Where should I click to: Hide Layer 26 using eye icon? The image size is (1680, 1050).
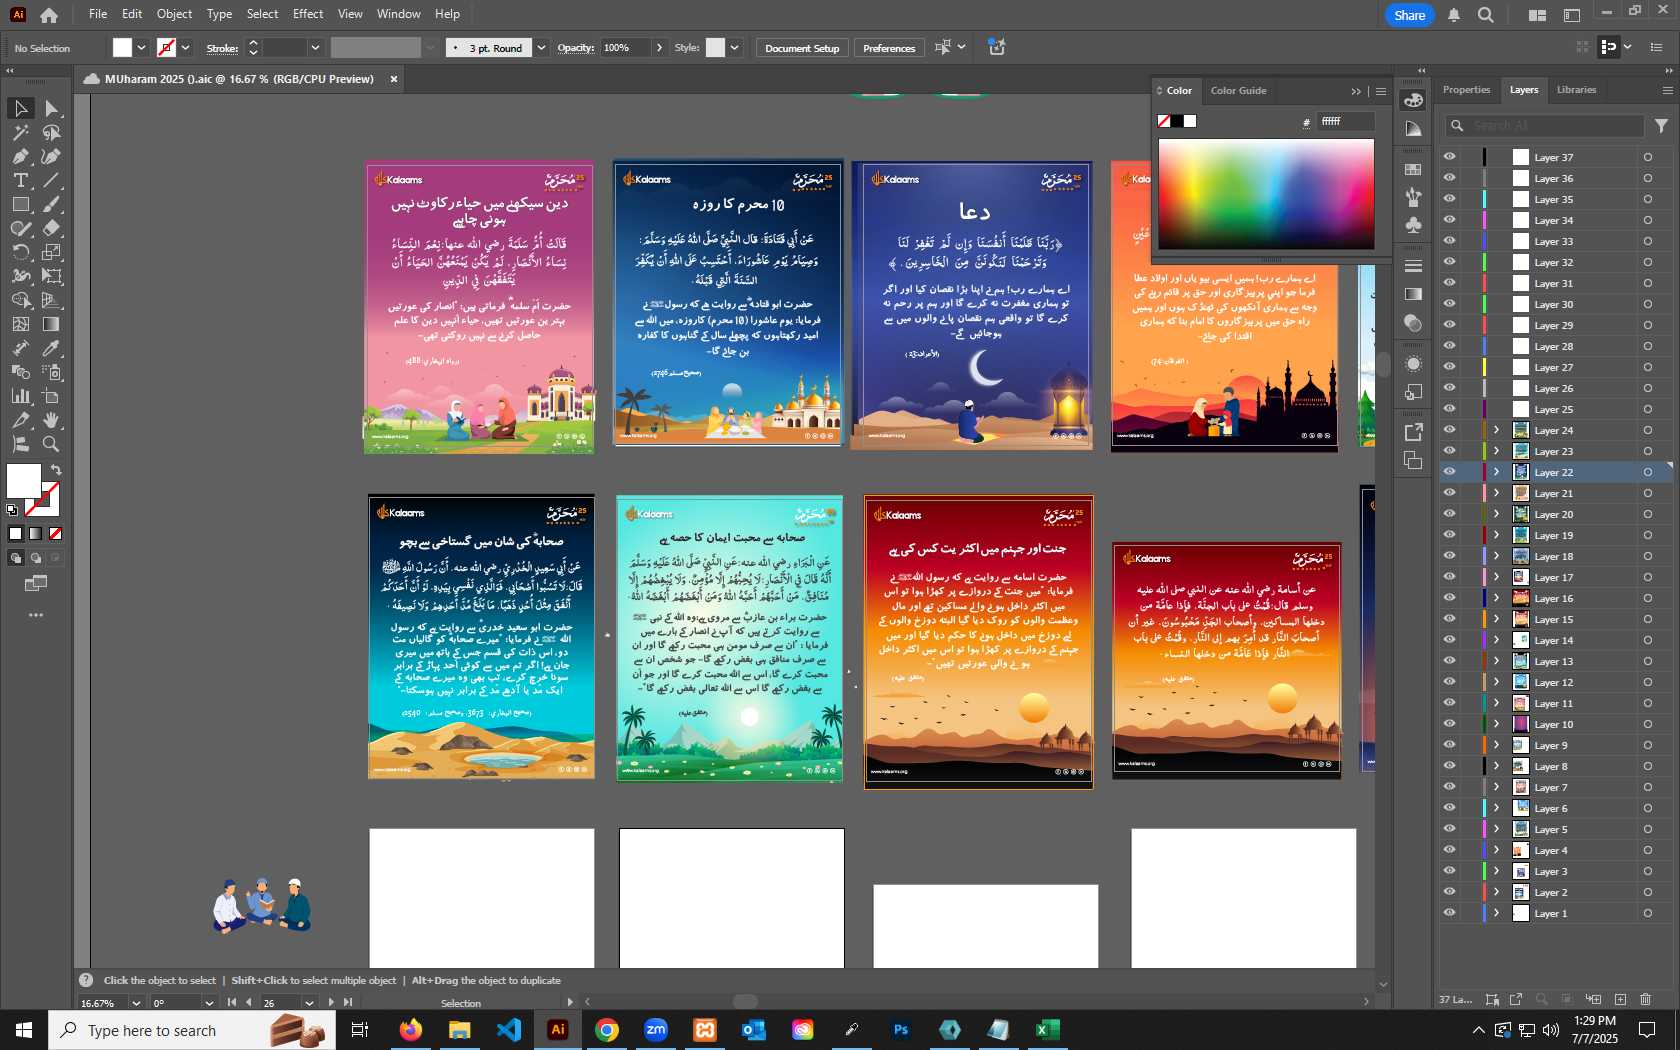(x=1449, y=388)
